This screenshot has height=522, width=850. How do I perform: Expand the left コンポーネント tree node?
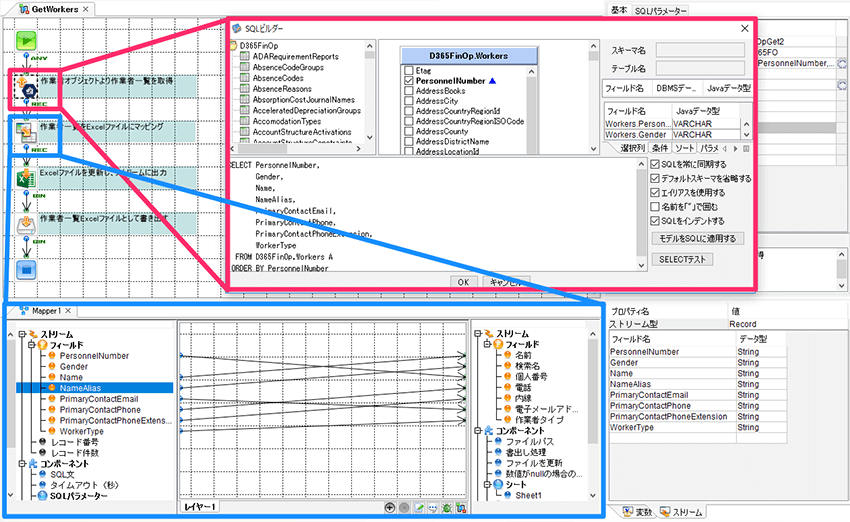click(24, 464)
